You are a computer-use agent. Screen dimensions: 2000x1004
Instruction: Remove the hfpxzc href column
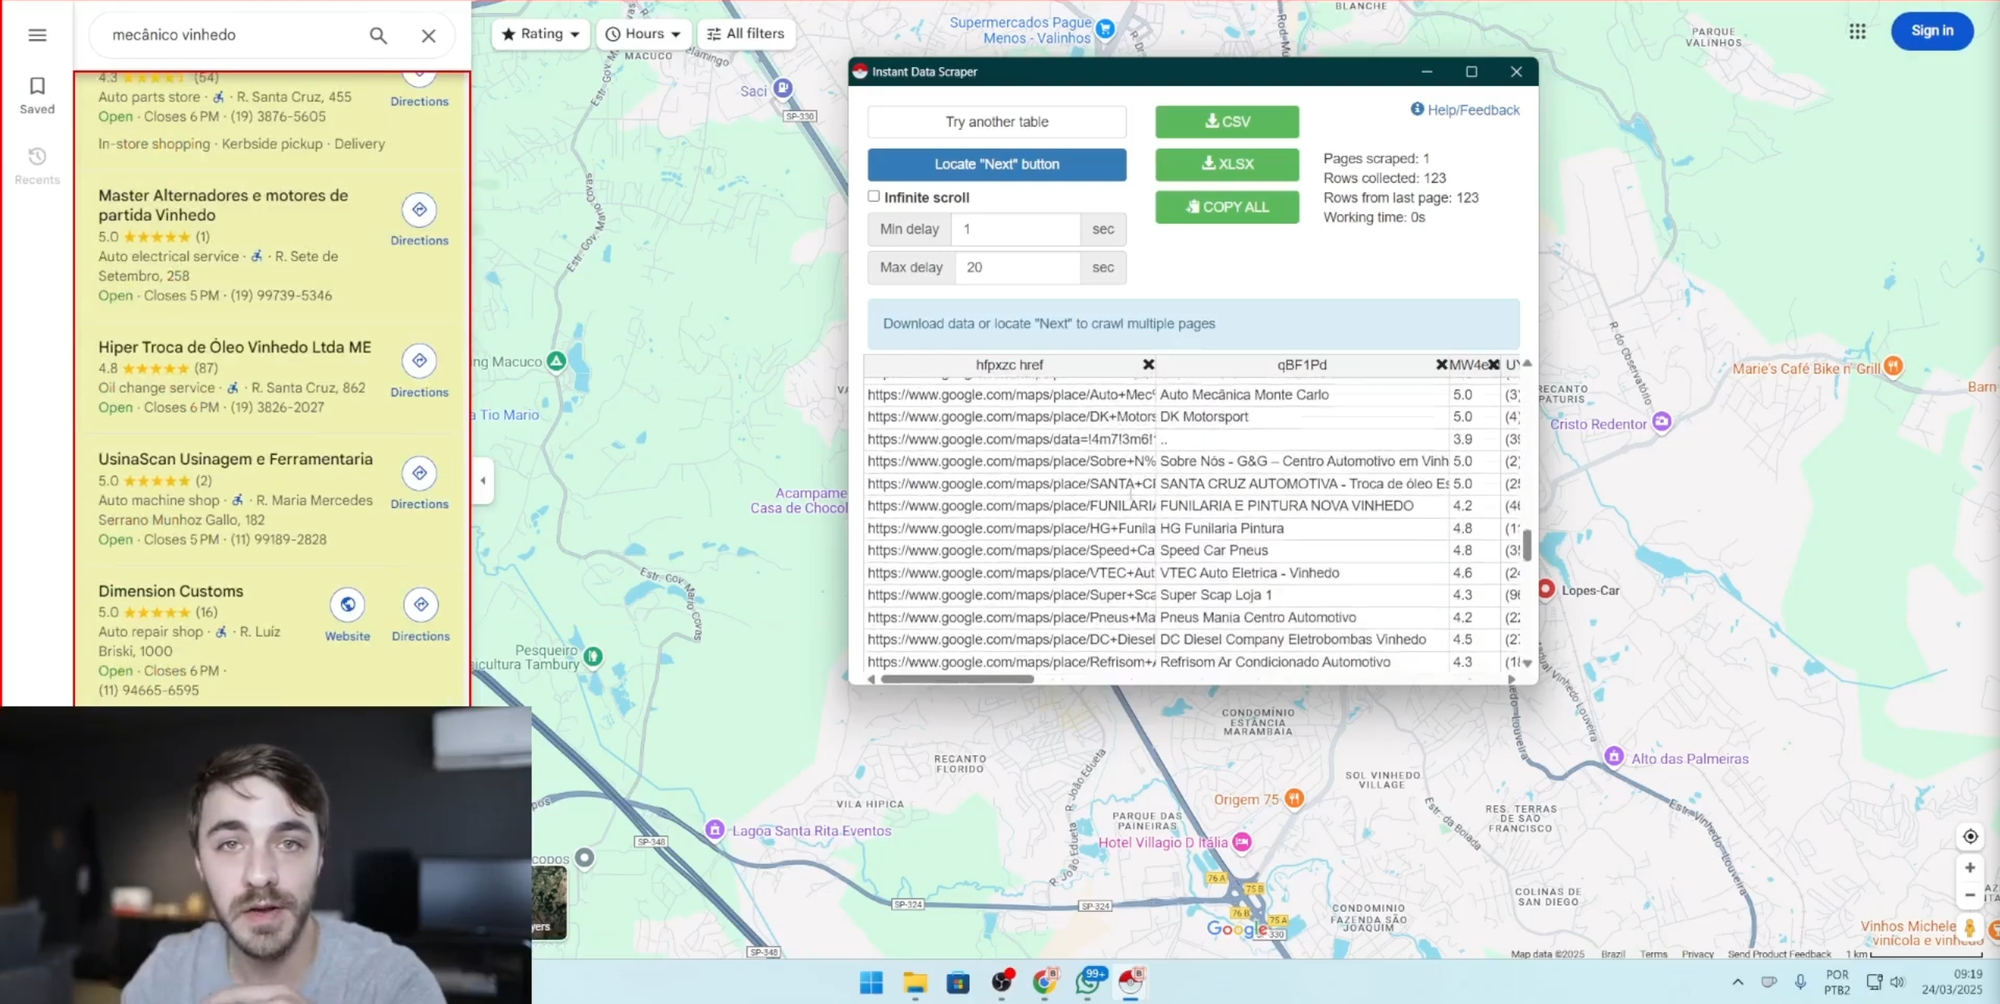(x=1148, y=365)
